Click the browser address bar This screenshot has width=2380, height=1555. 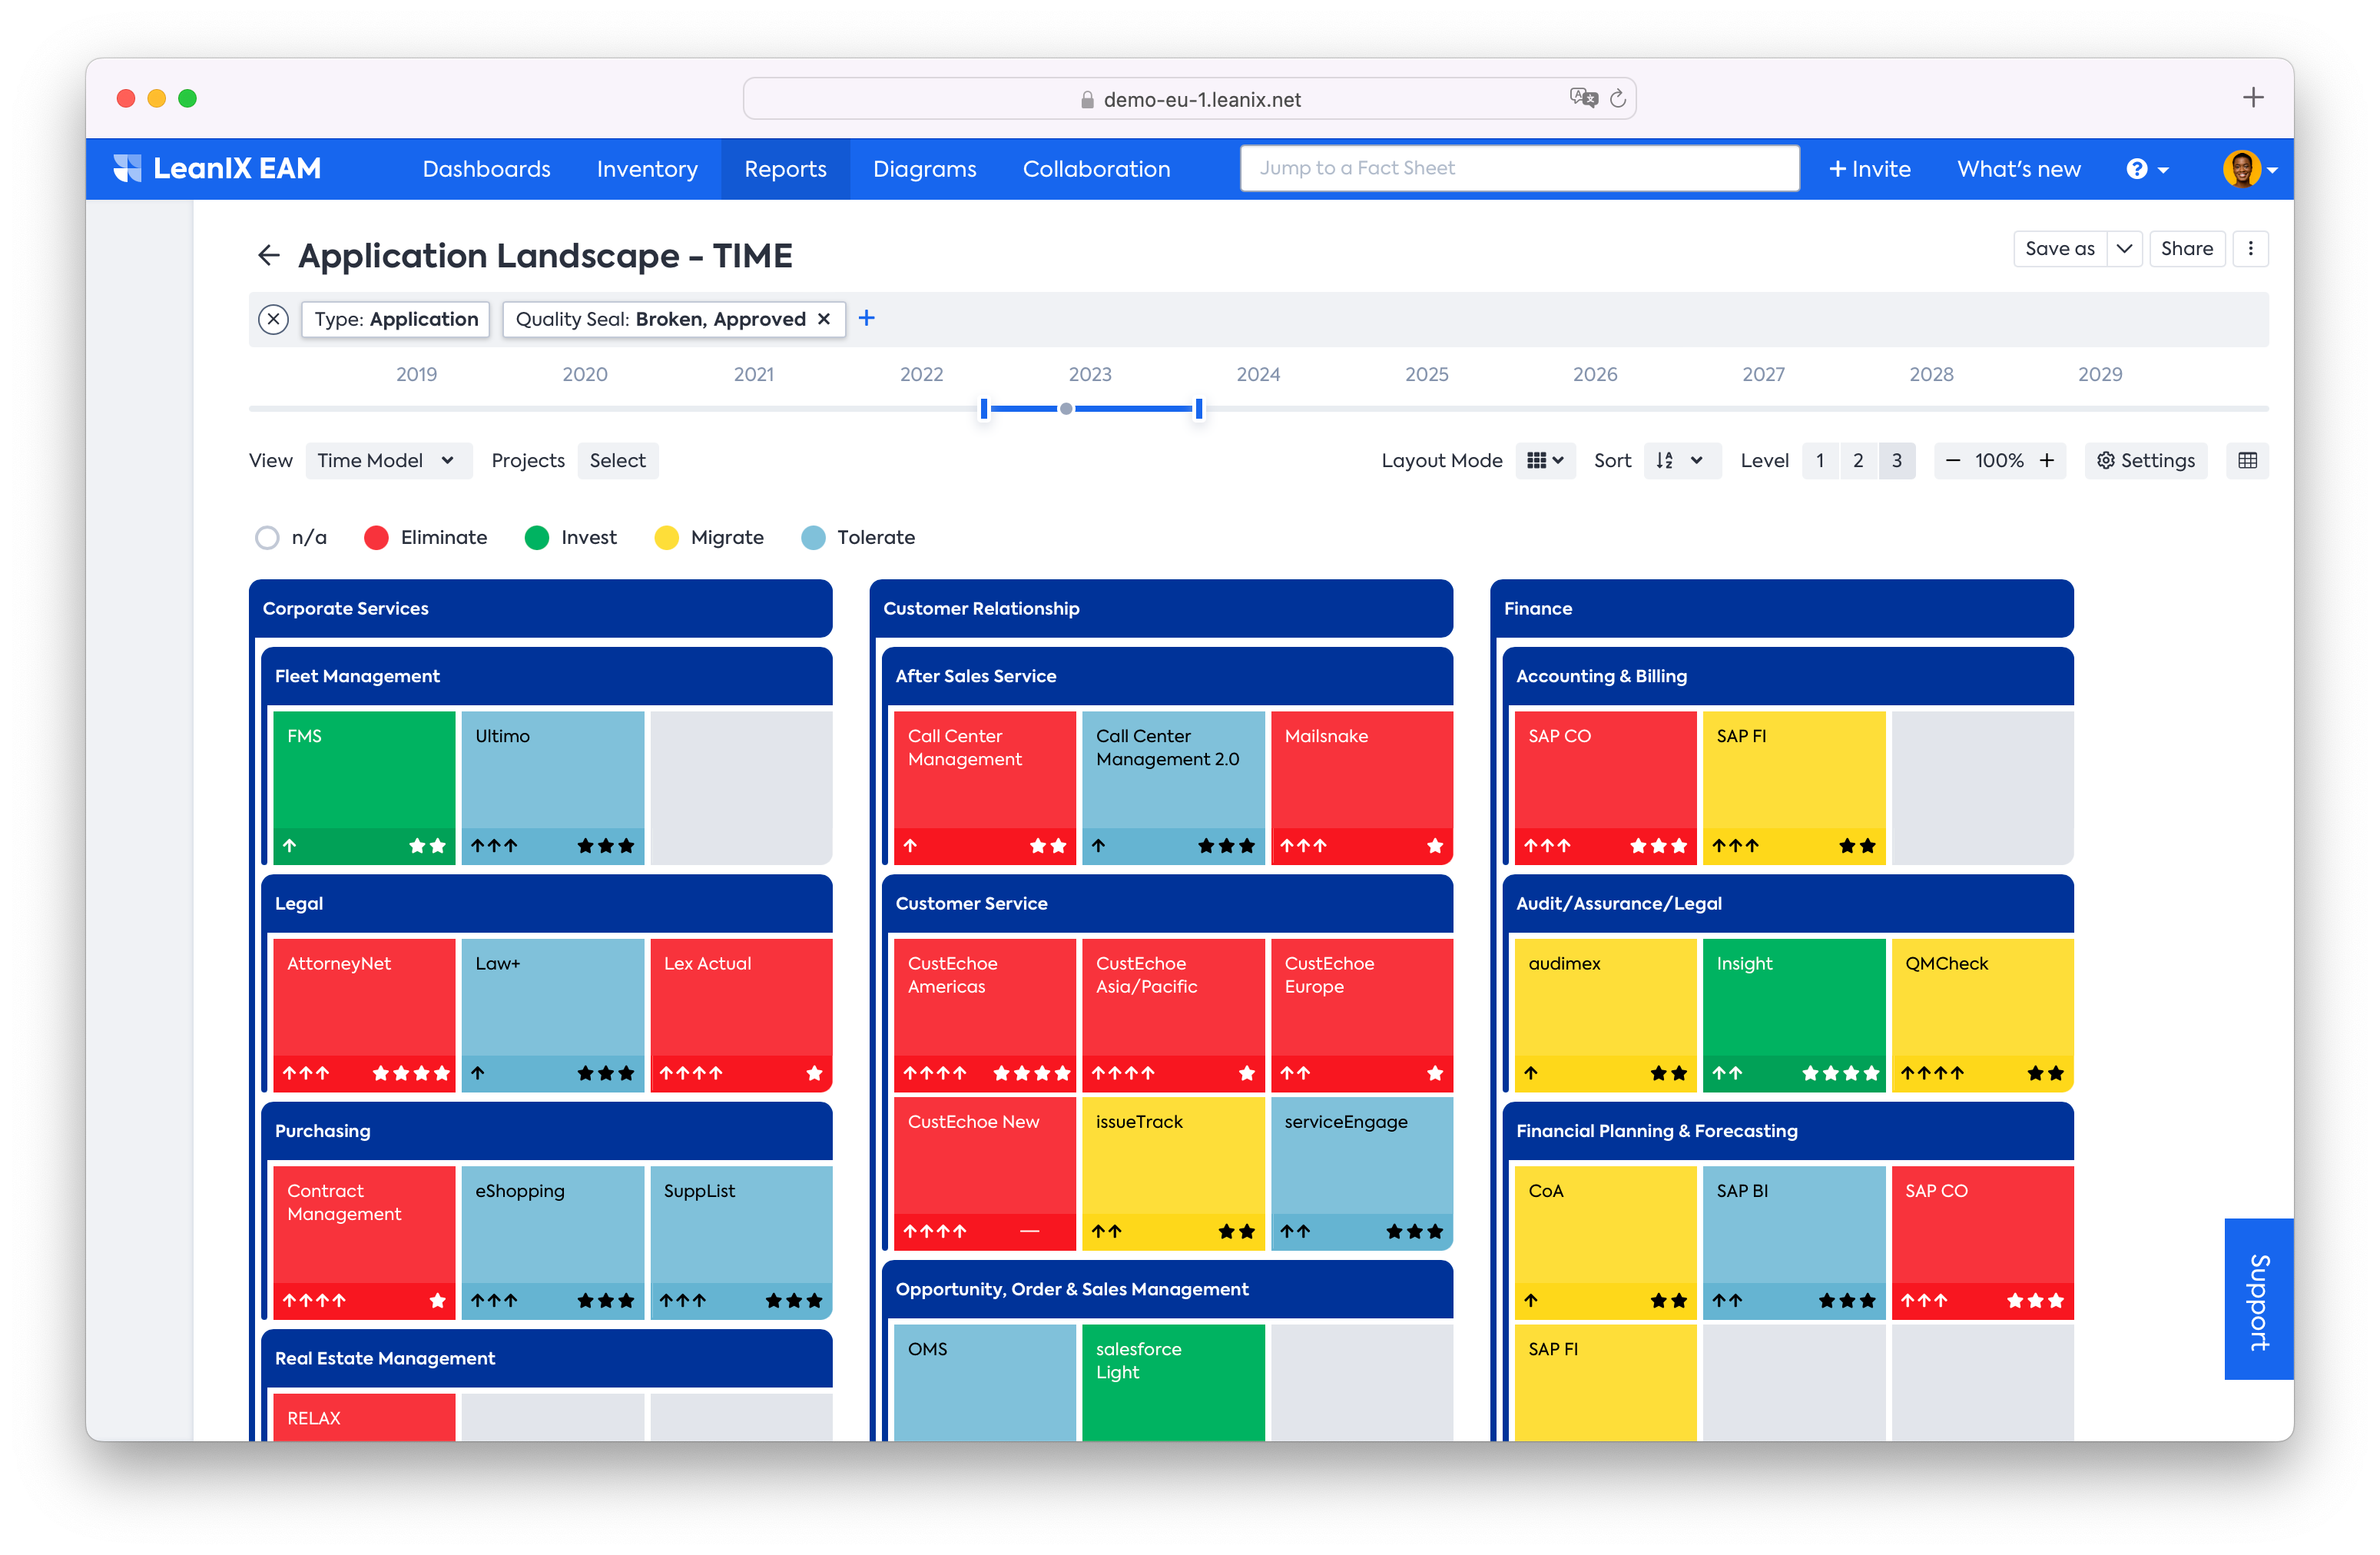[1189, 98]
